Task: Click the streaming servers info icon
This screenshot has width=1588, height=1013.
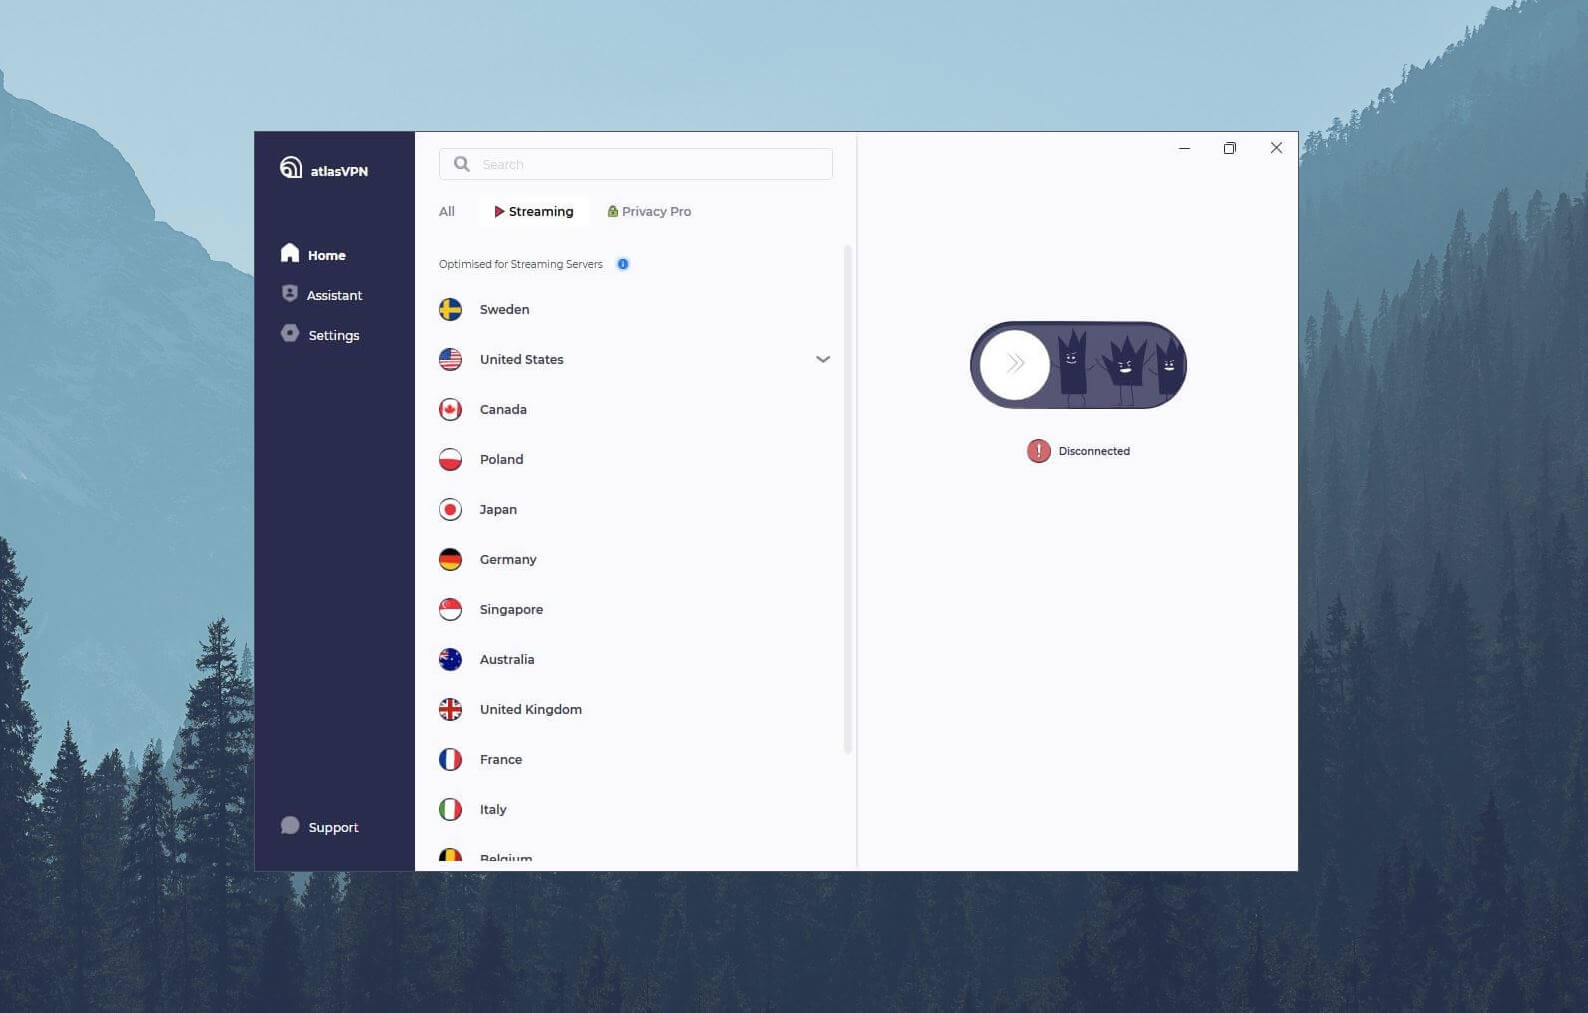Action: (623, 264)
